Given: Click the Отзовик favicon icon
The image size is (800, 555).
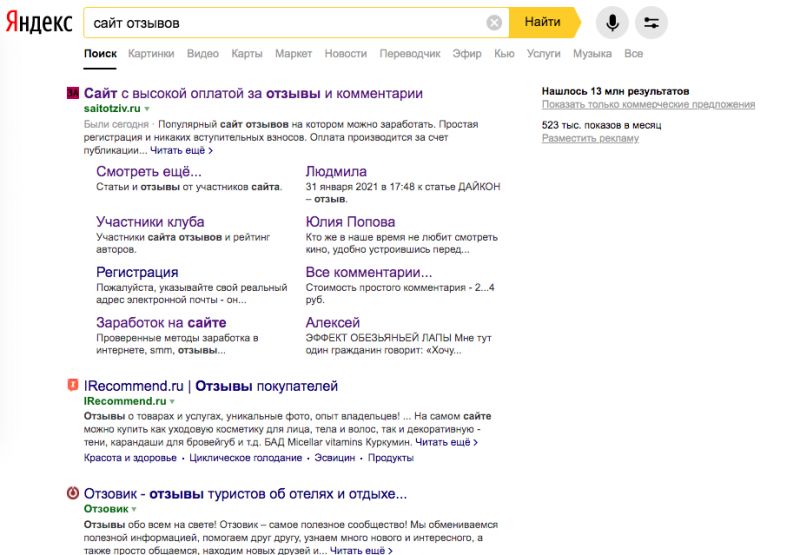Looking at the screenshot, I should tap(73, 493).
